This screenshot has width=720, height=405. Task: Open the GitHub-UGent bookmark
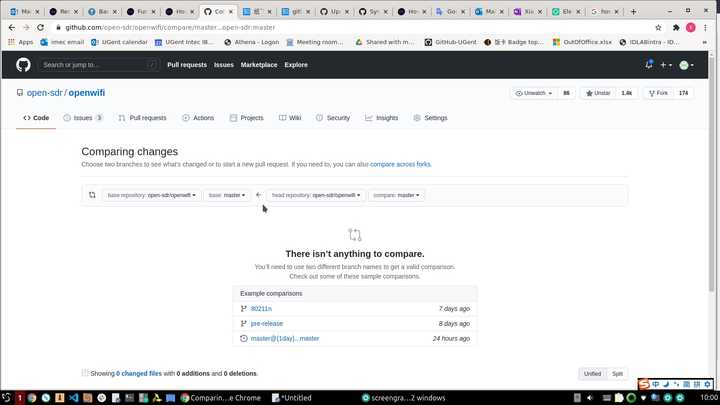[450, 42]
